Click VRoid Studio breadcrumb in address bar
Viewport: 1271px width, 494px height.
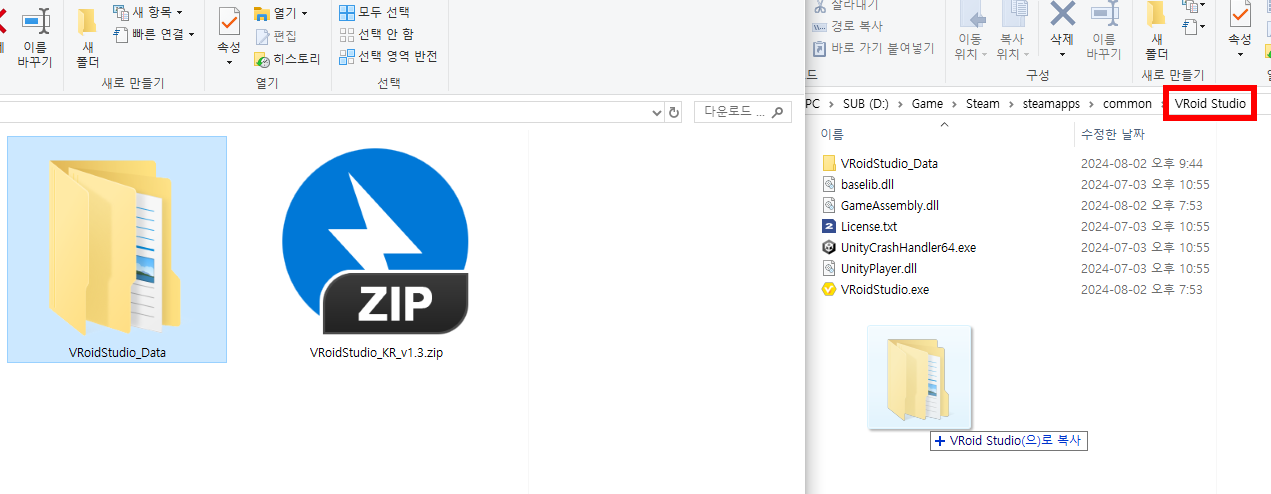pos(1209,104)
